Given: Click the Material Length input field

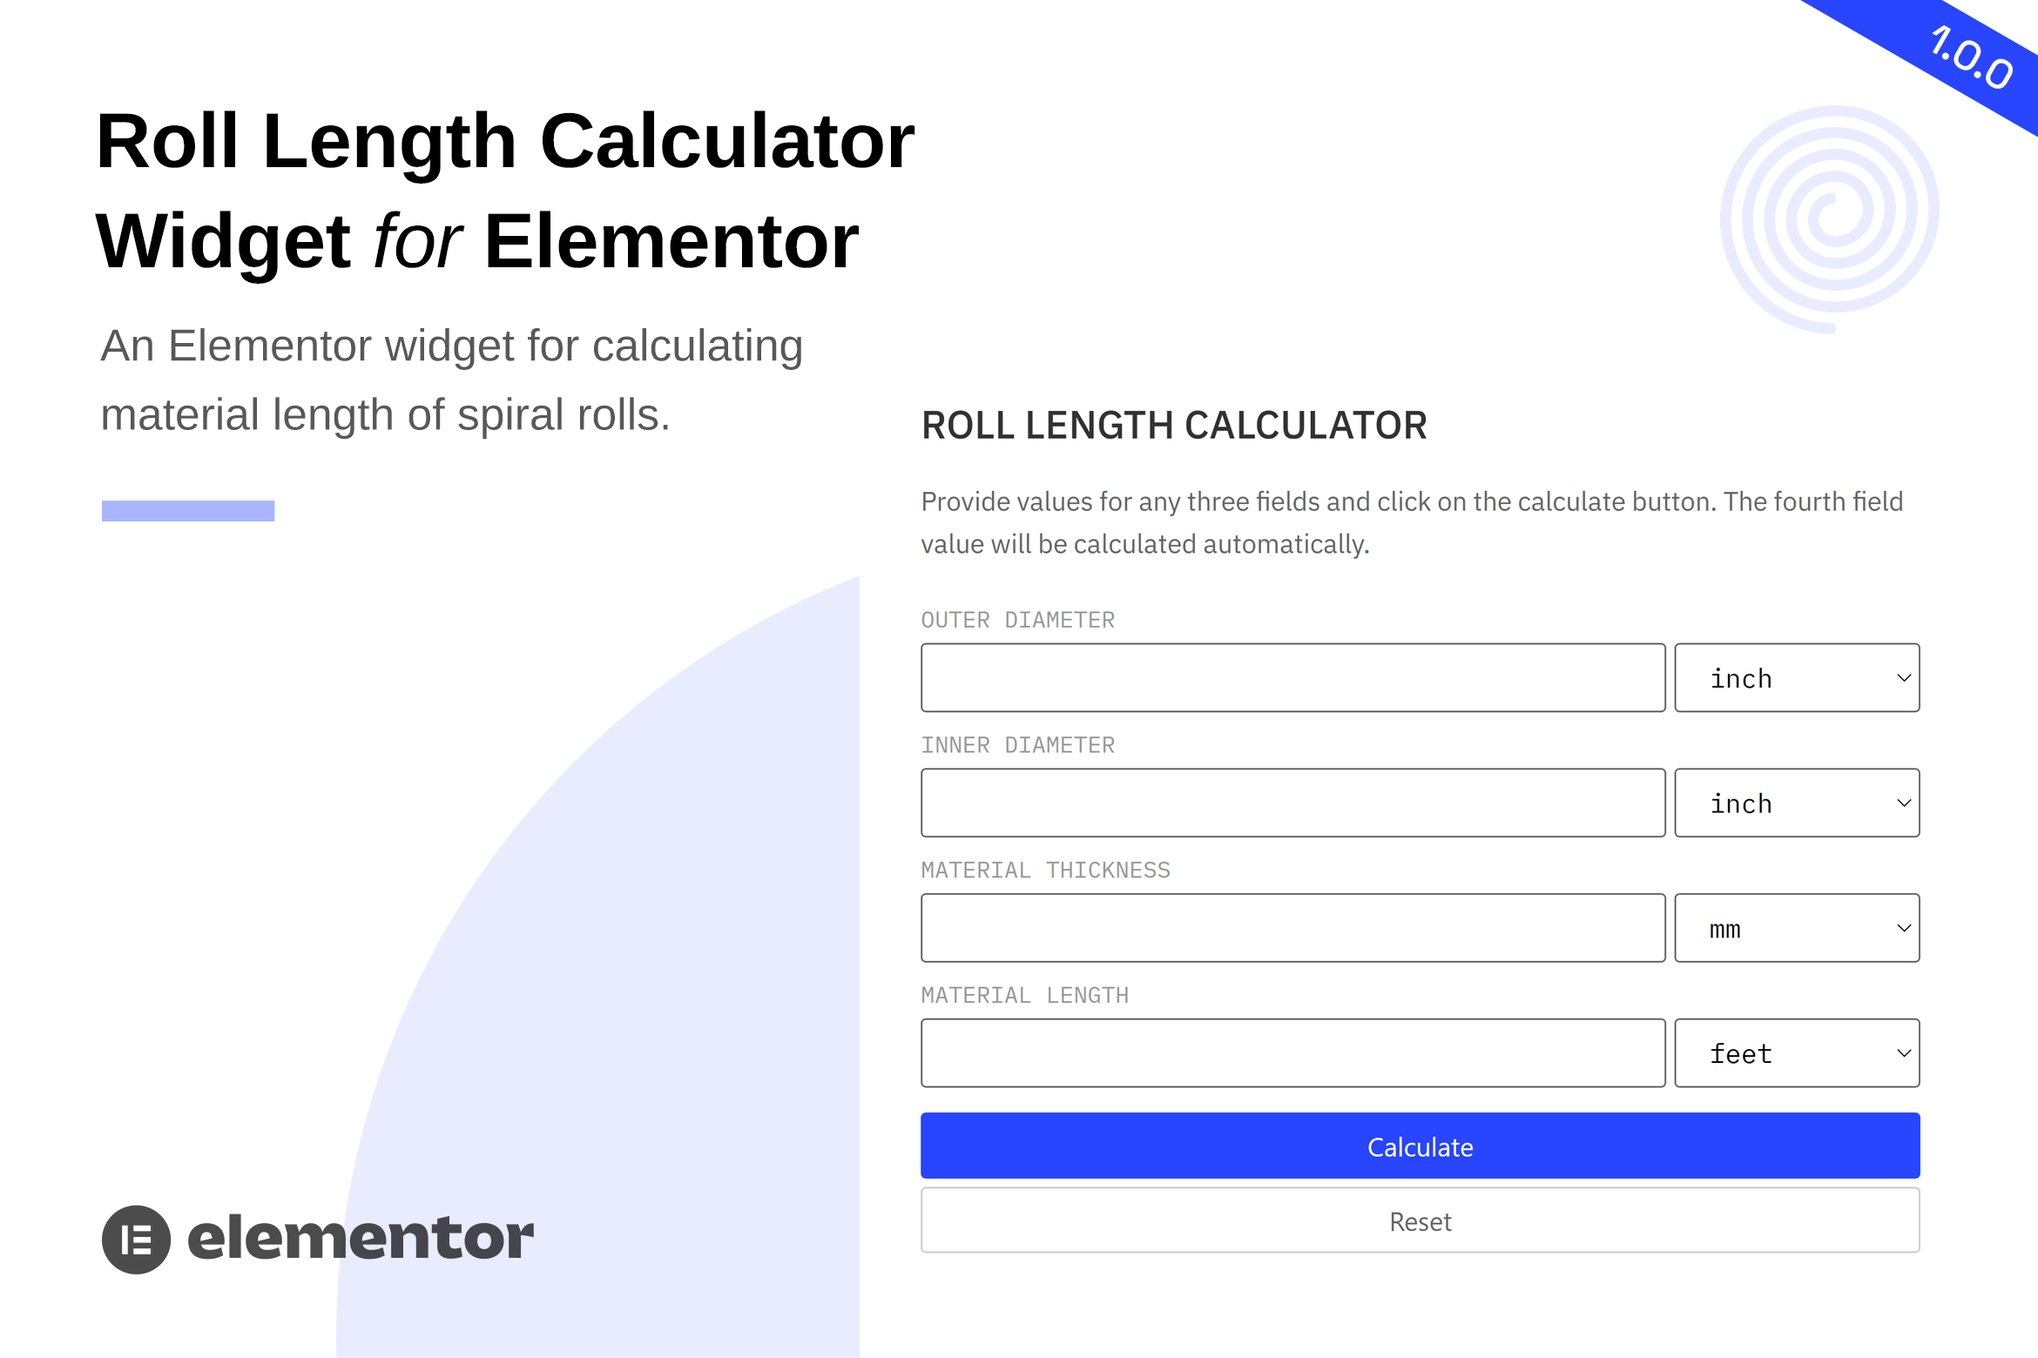Looking at the screenshot, I should (x=1292, y=1053).
